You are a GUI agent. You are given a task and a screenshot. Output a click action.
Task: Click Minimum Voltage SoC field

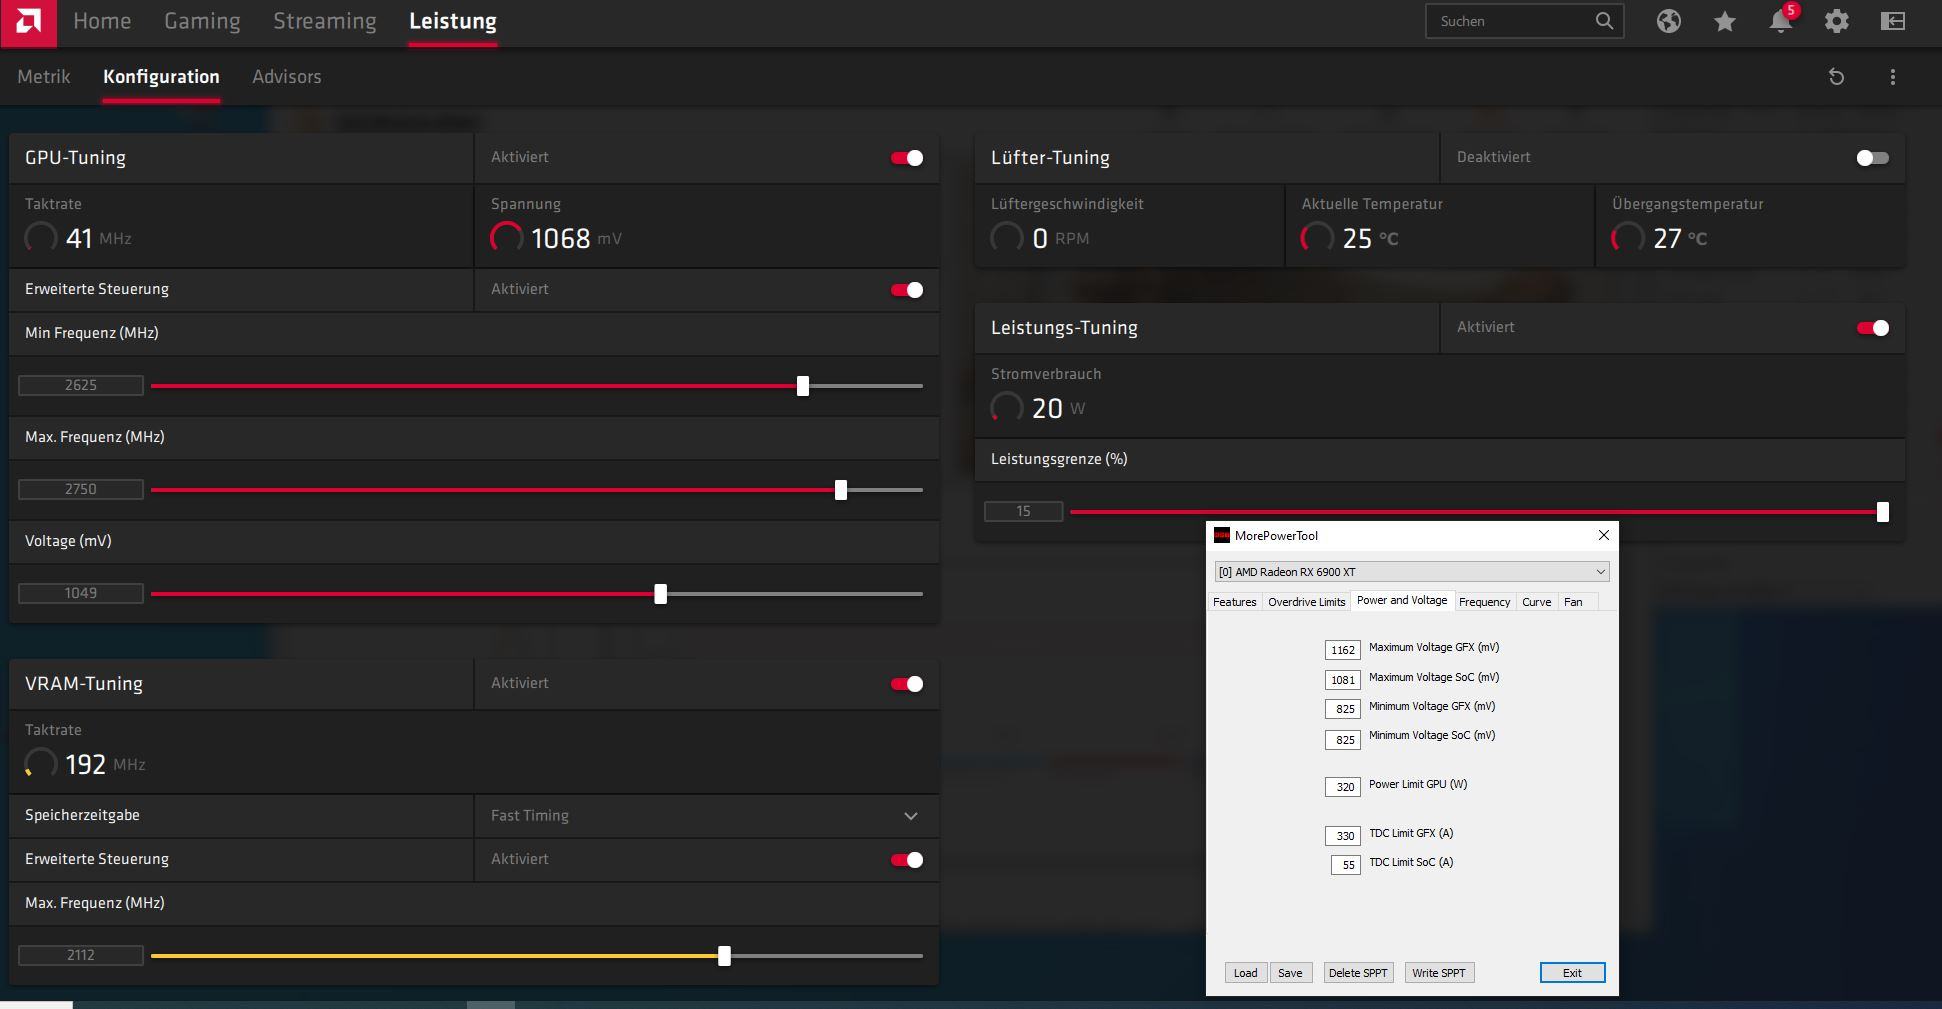click(1342, 740)
